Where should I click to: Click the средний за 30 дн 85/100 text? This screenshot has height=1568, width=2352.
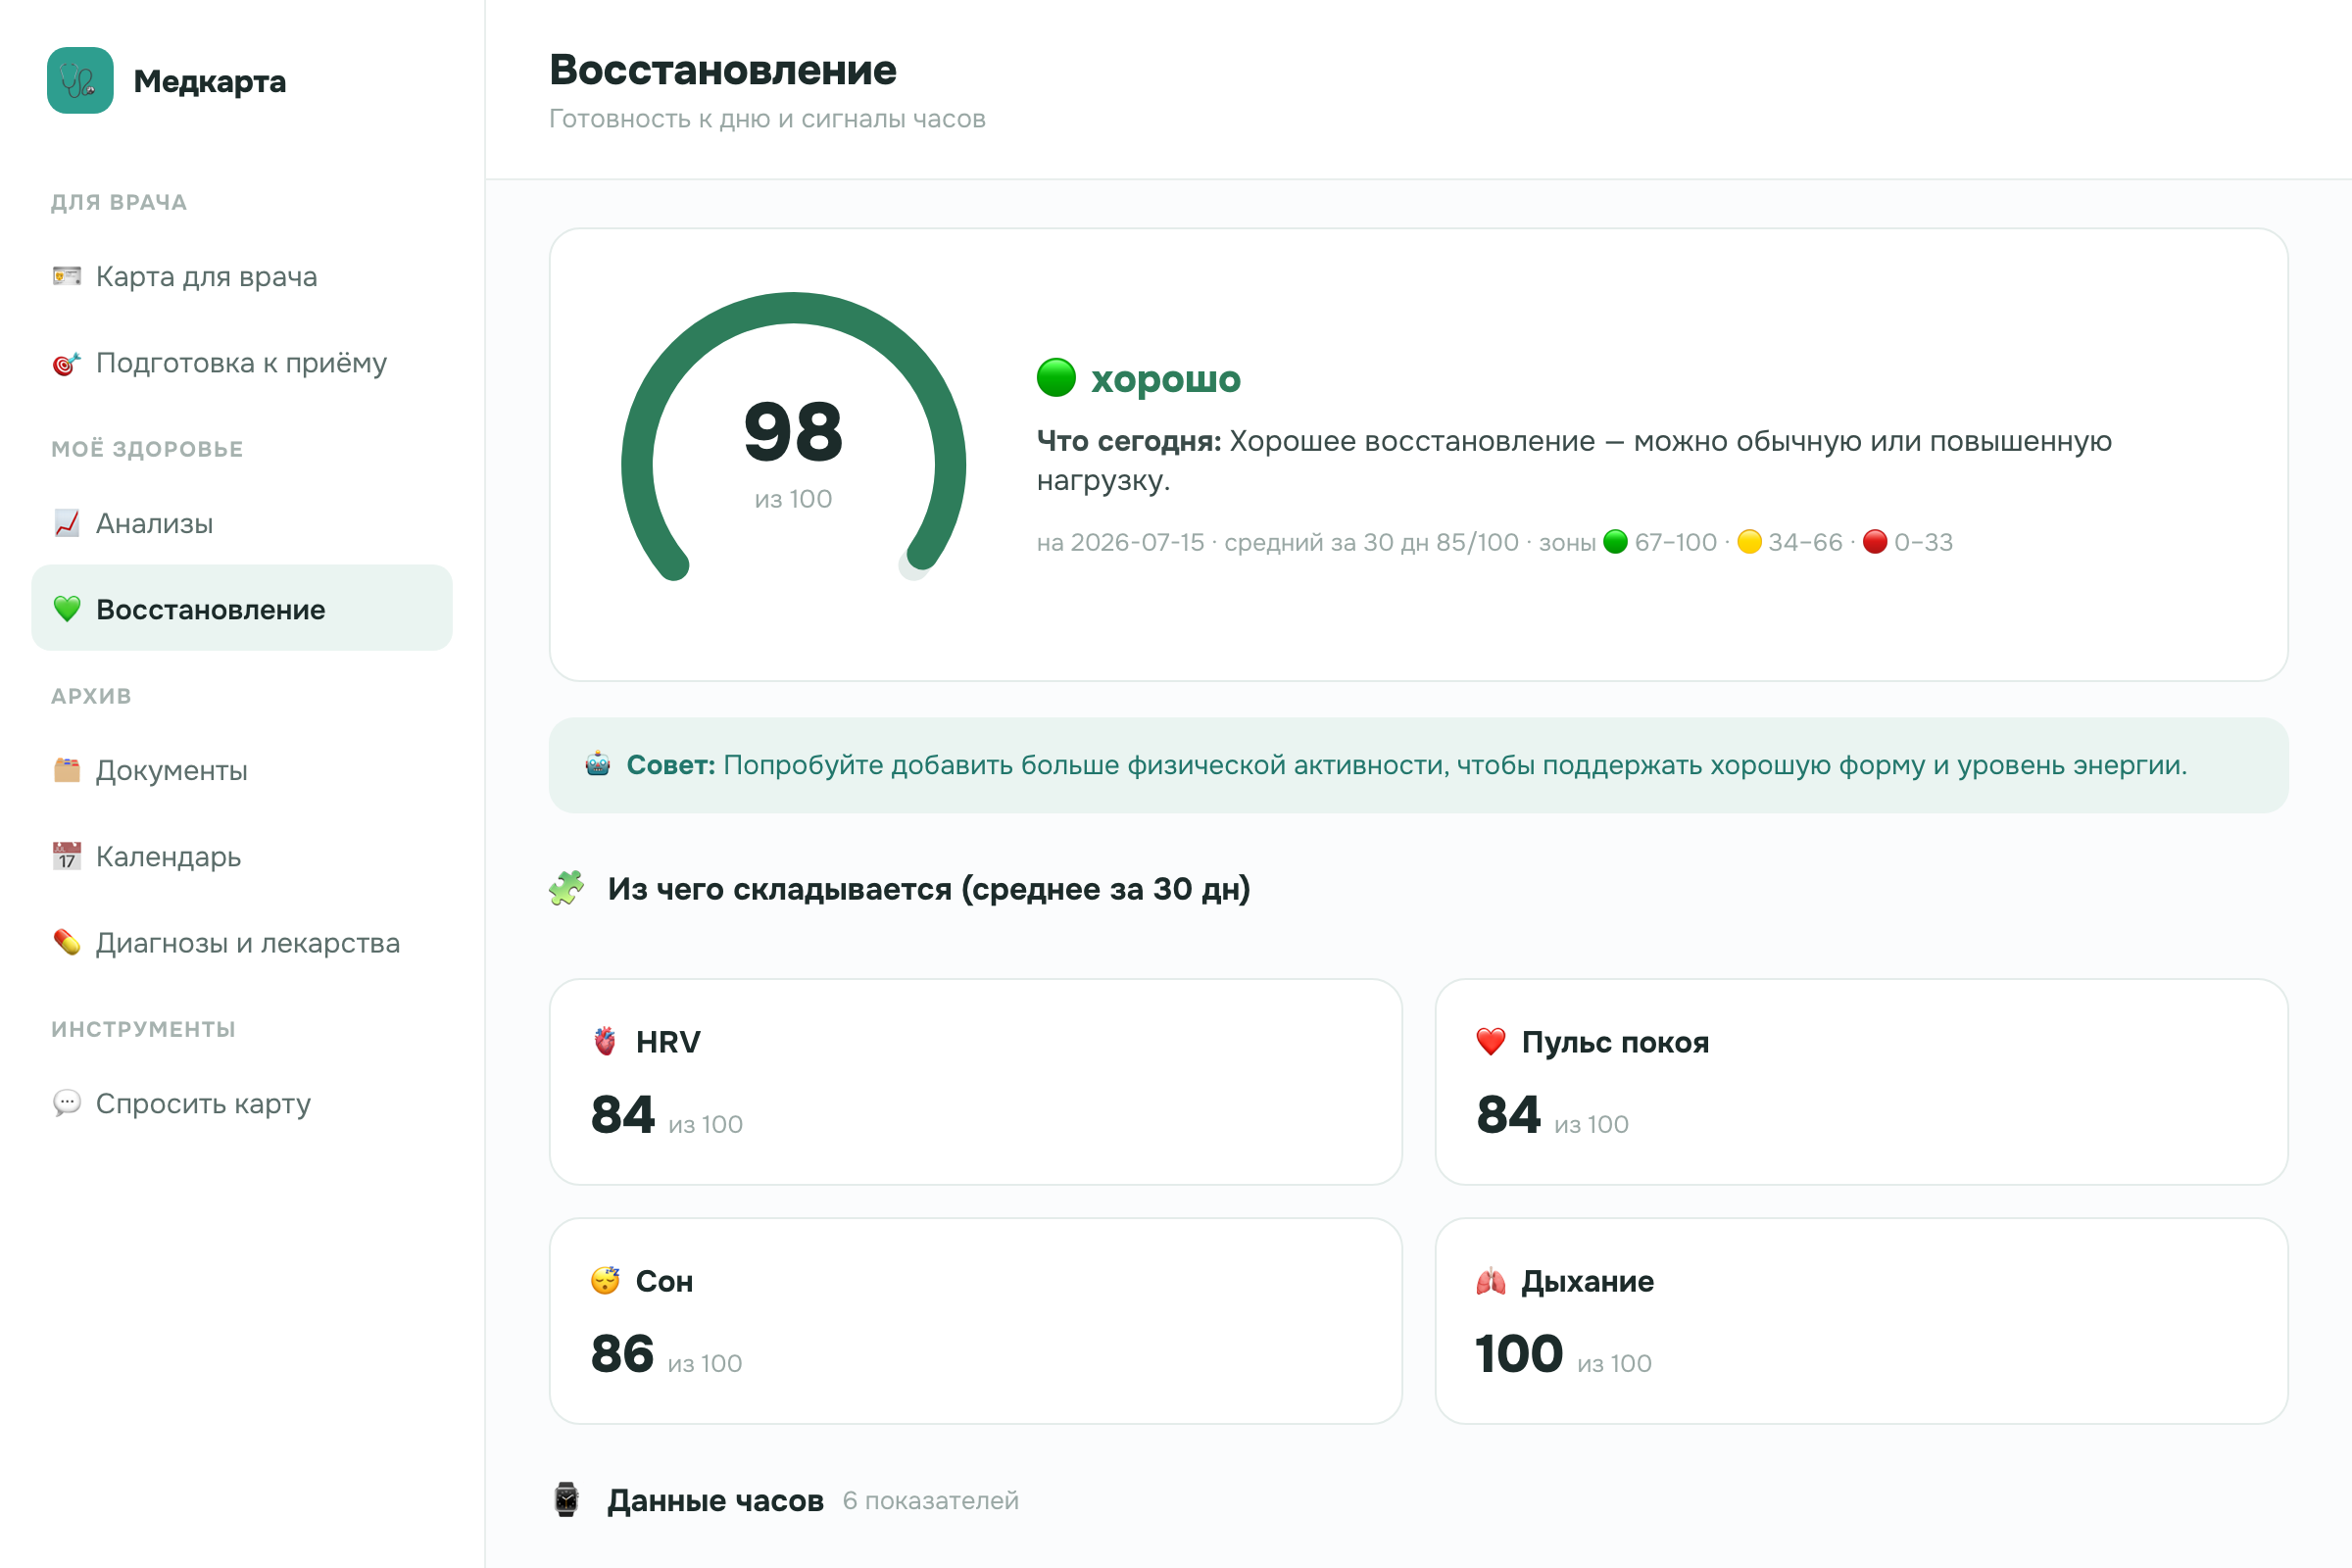tap(1372, 542)
